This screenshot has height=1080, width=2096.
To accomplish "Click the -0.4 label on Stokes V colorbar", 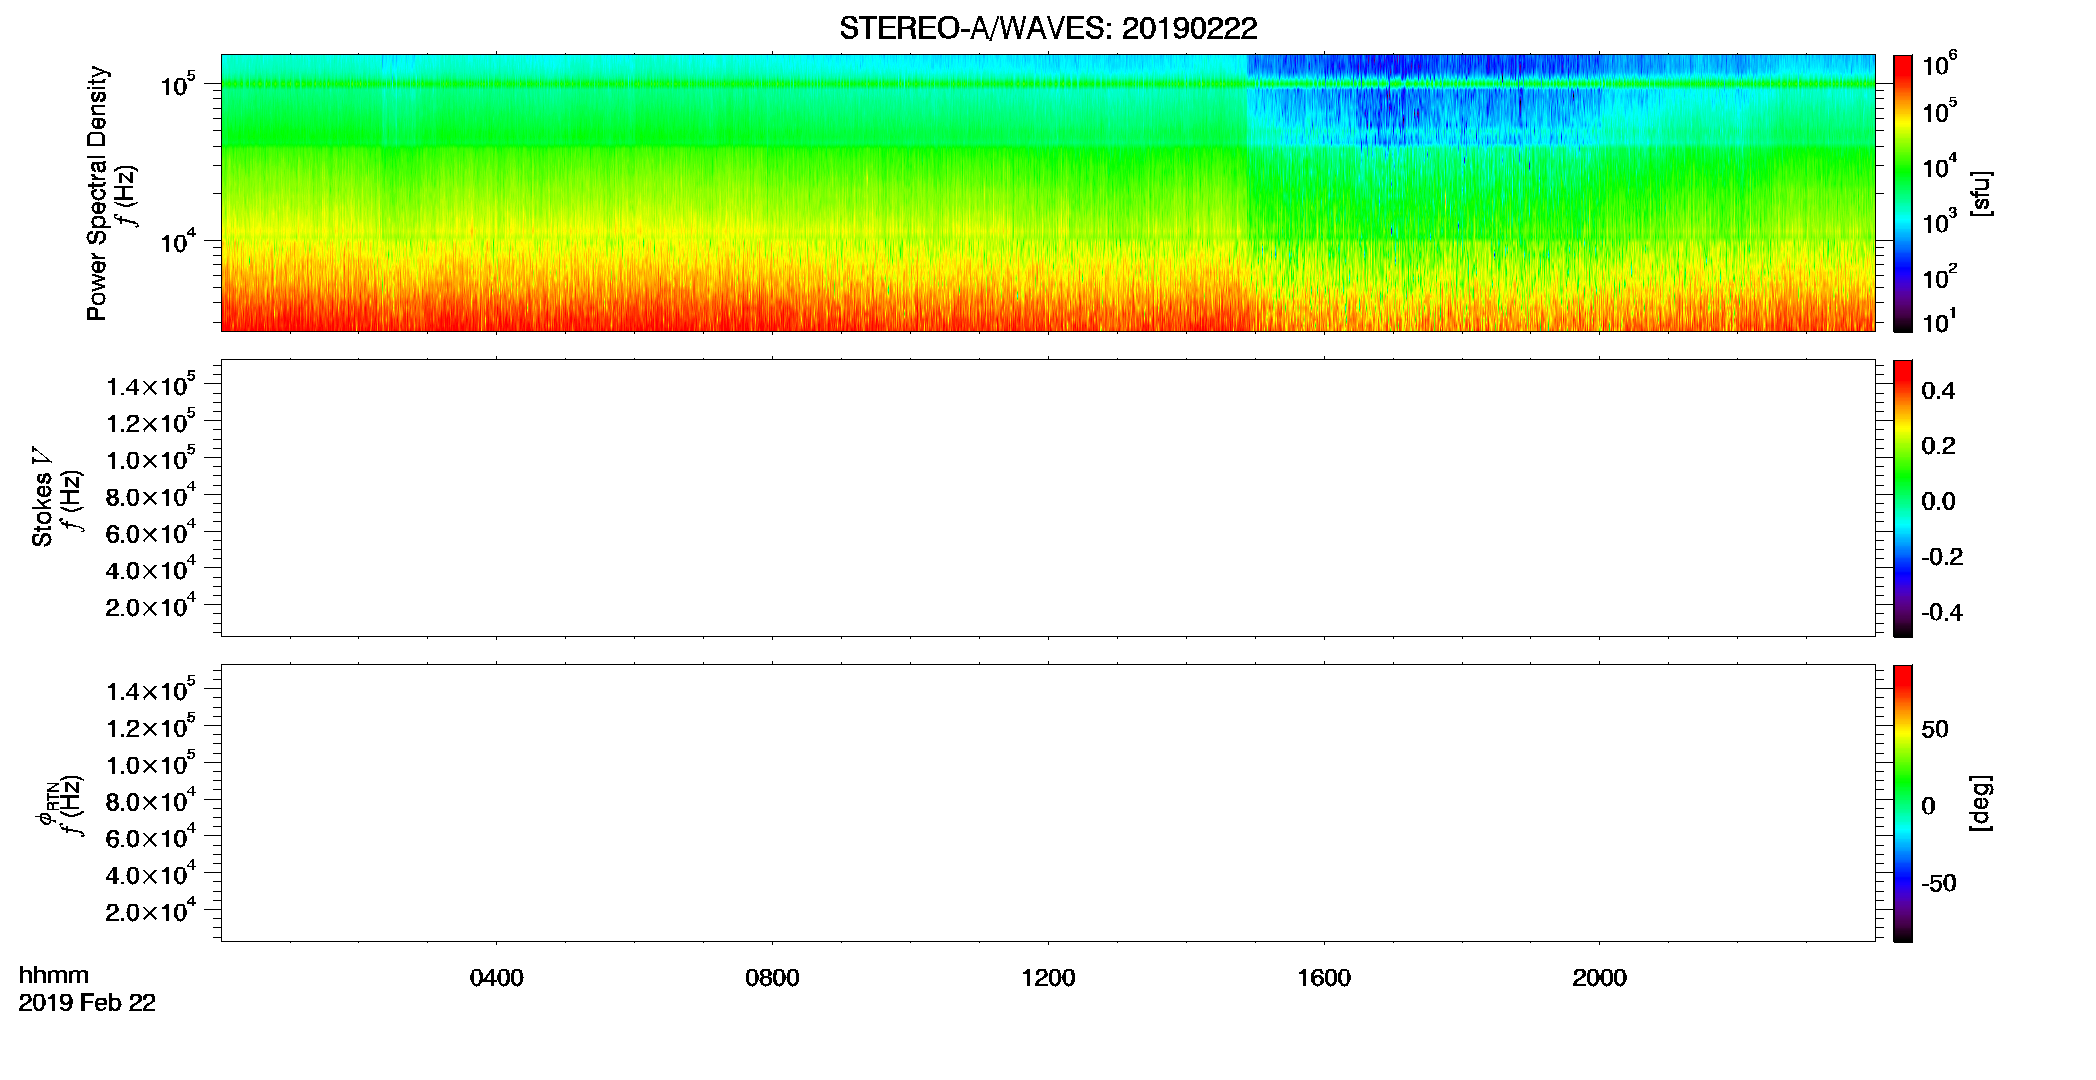I will coord(1942,613).
